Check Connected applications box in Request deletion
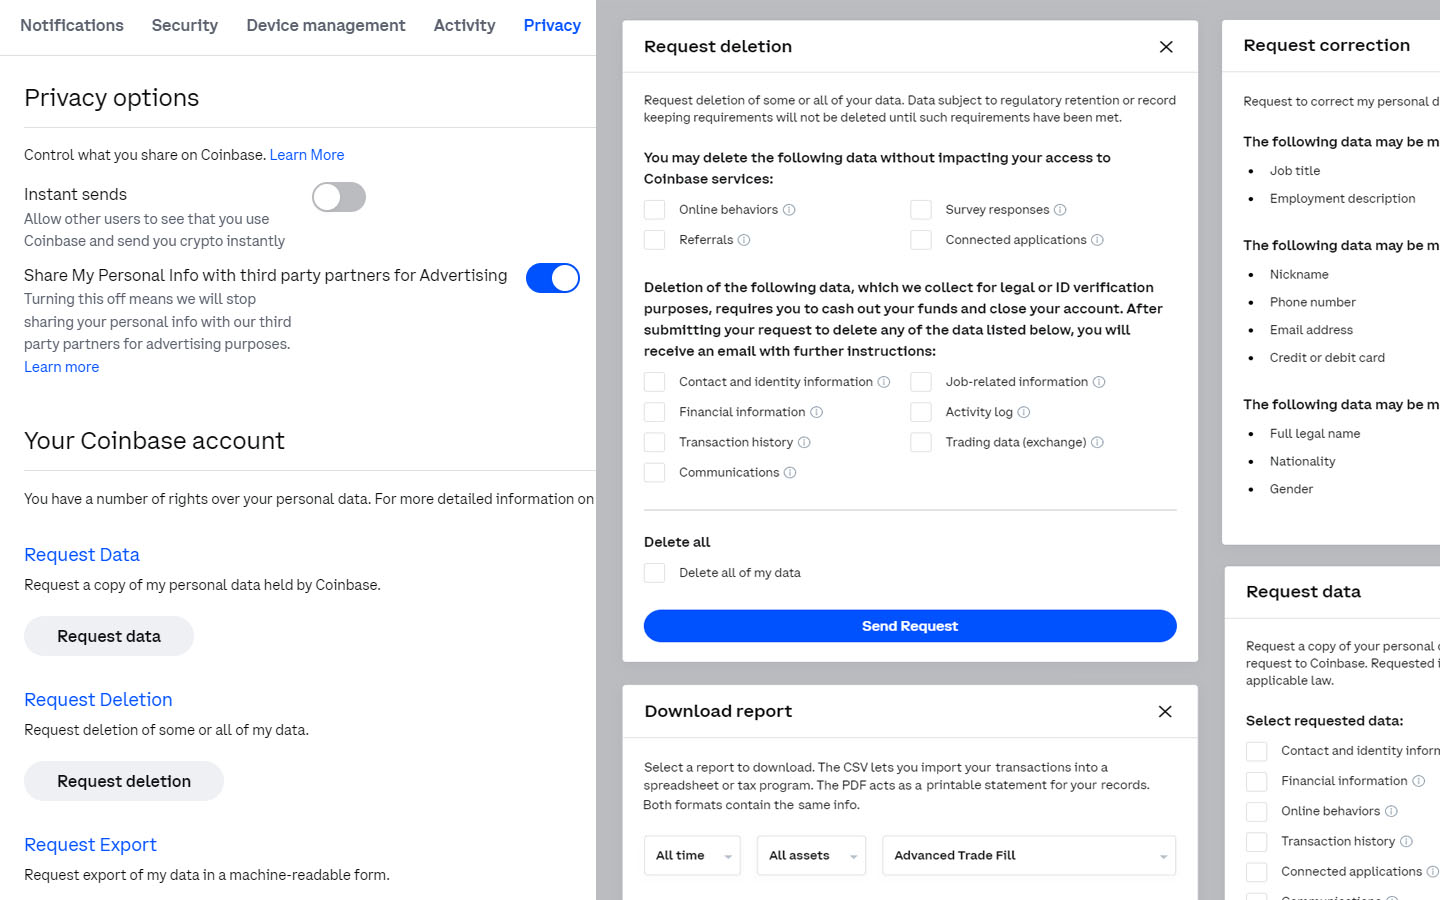 tap(921, 240)
